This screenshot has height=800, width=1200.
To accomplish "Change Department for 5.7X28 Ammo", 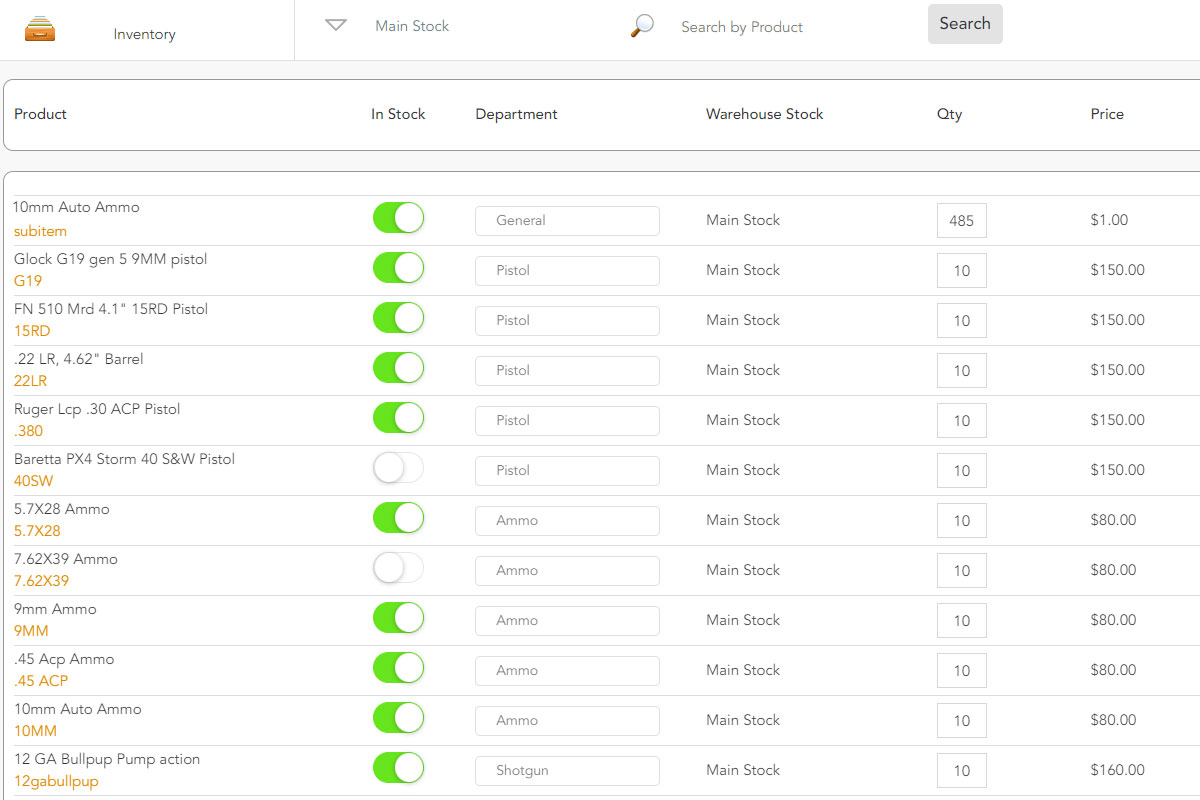I will 567,520.
